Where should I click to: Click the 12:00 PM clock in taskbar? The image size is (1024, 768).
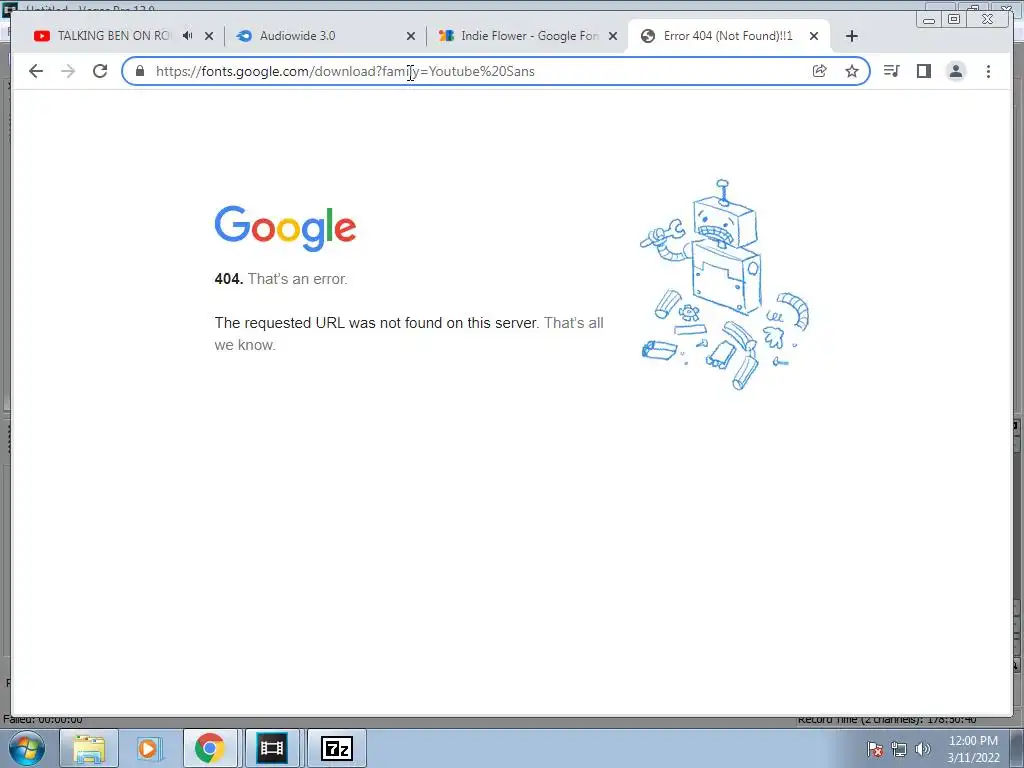(x=973, y=741)
